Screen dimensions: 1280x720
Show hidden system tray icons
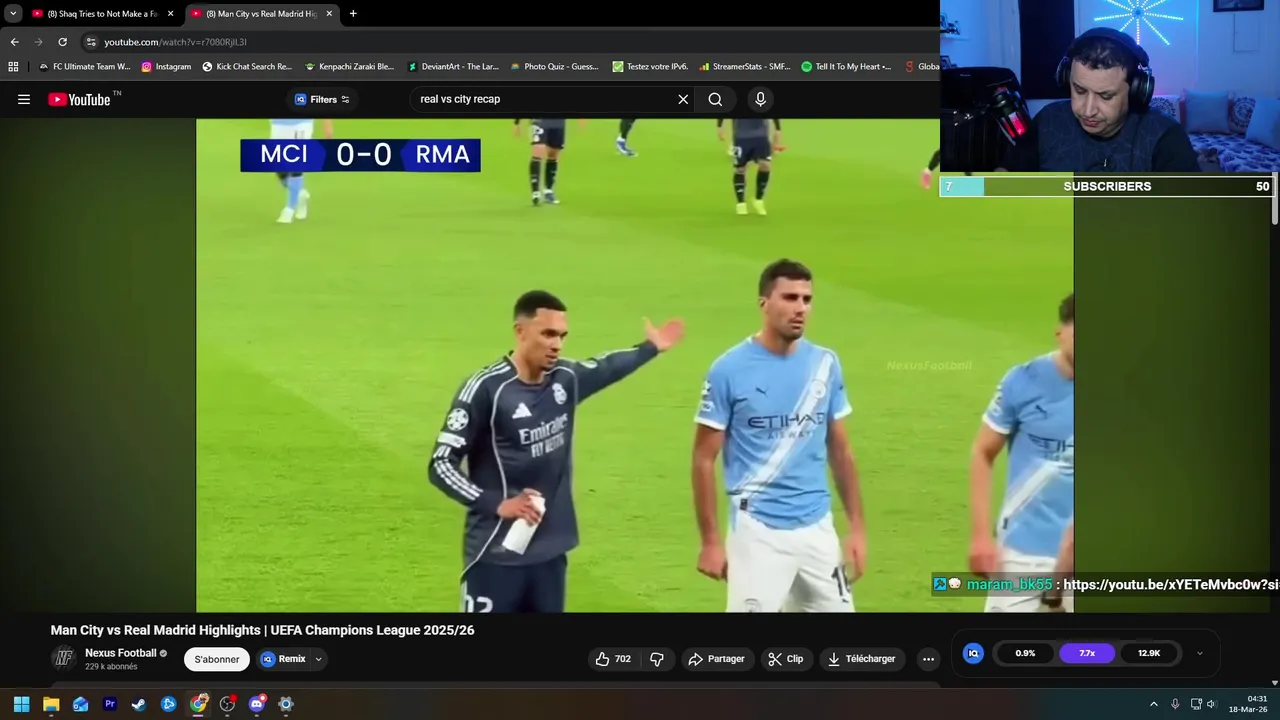(1153, 704)
